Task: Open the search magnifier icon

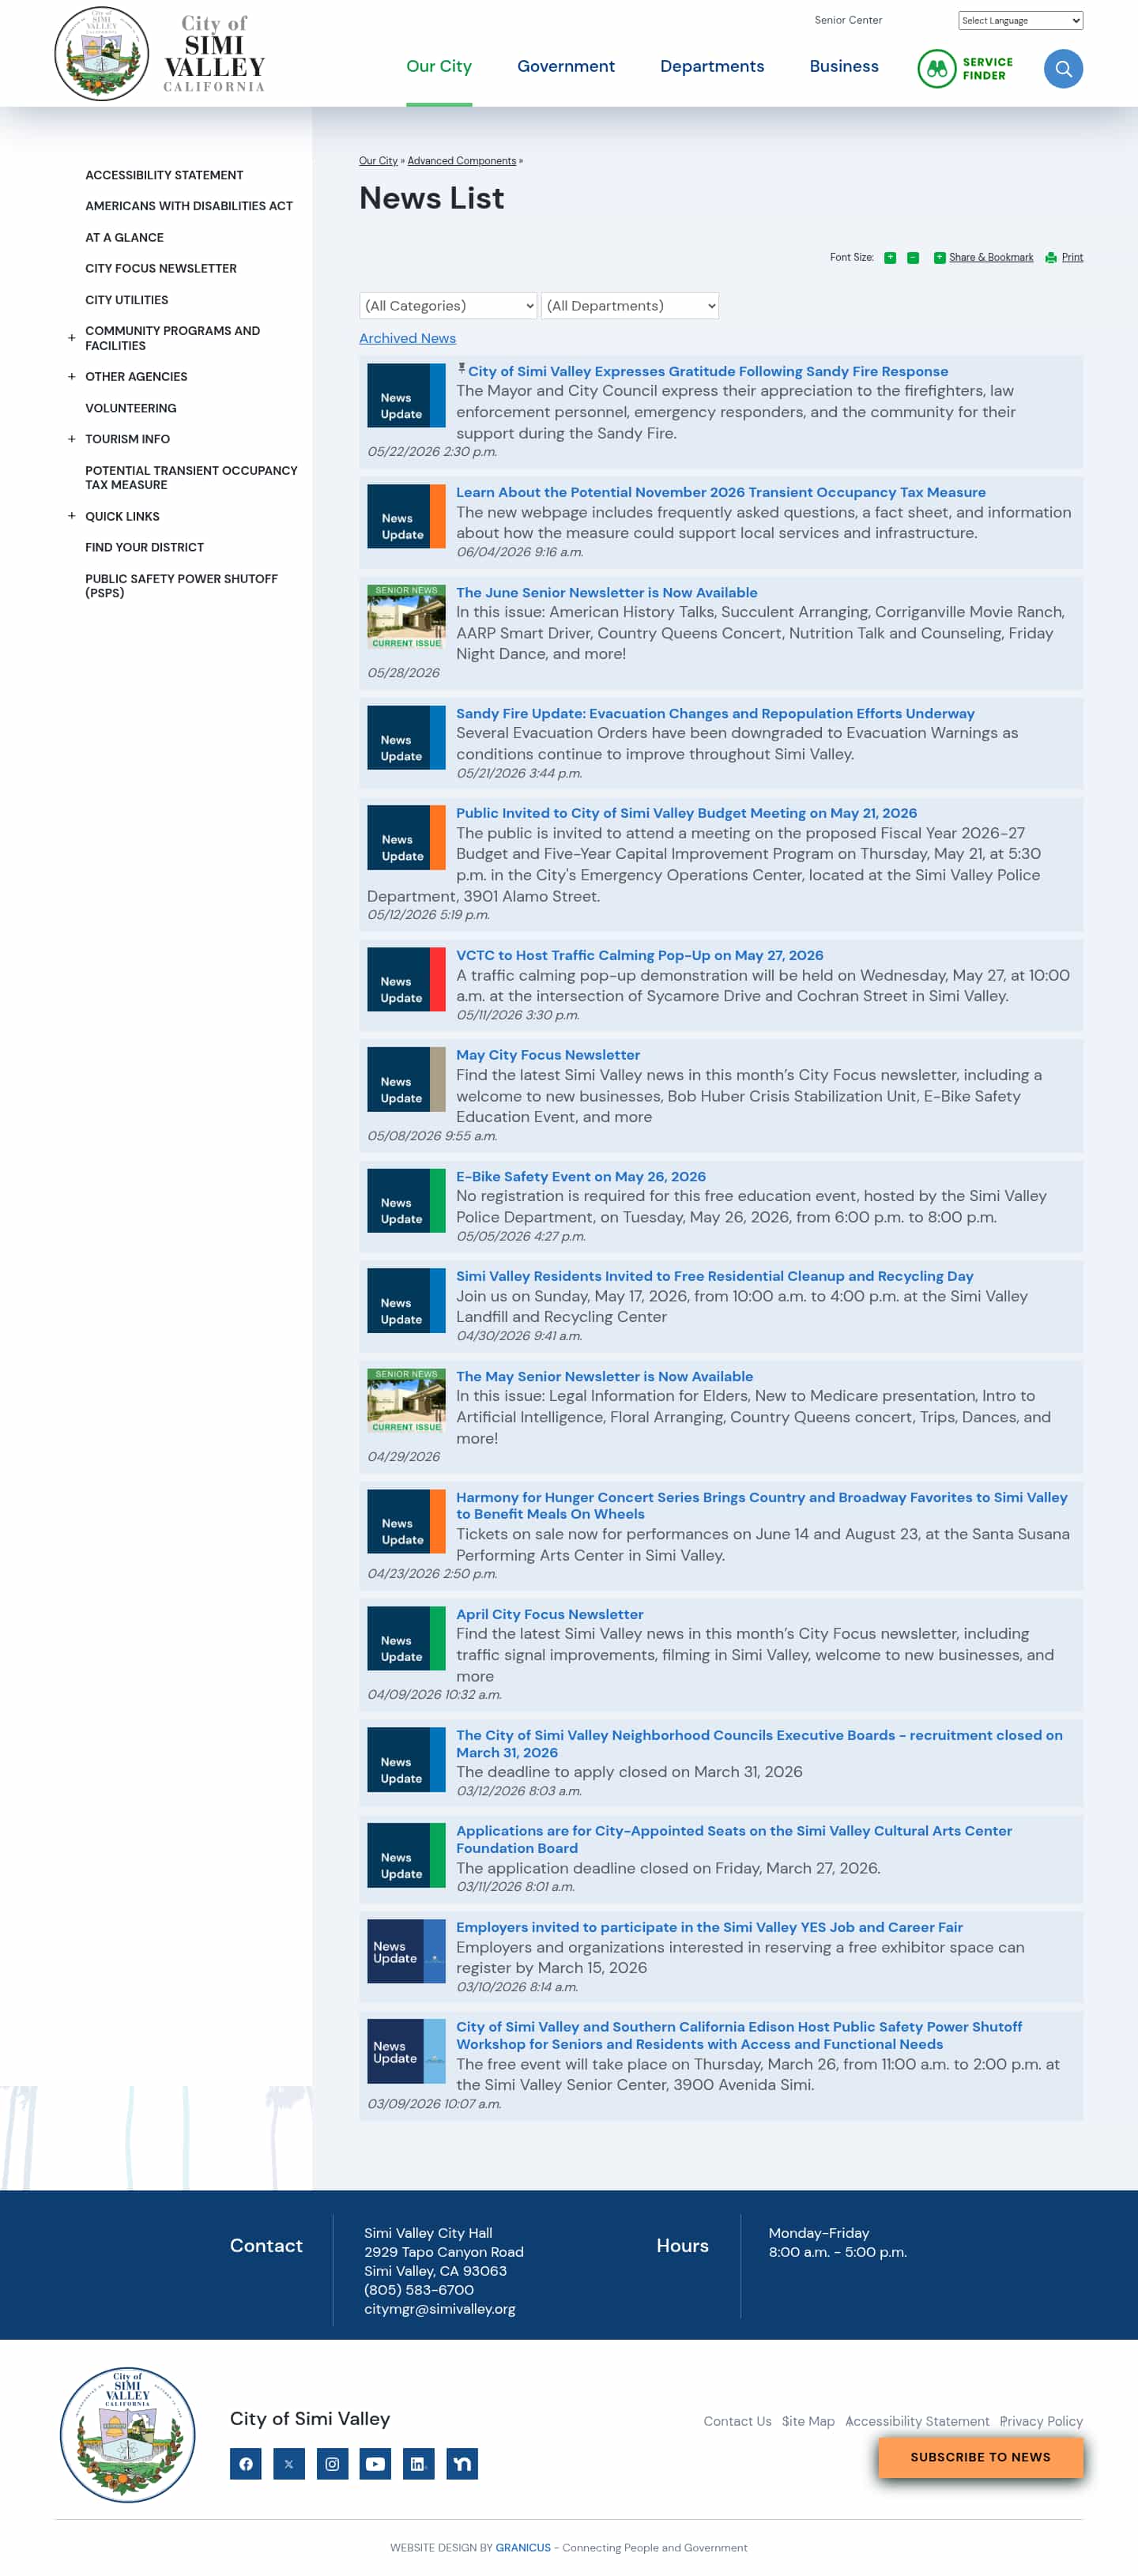Action: coord(1063,69)
